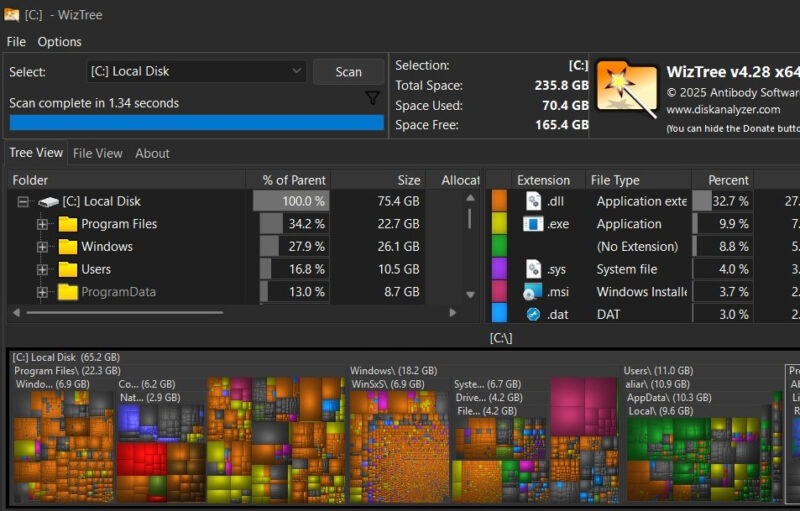This screenshot has height=511, width=800.
Task: Sort by the Allocated column header
Action: (454, 180)
